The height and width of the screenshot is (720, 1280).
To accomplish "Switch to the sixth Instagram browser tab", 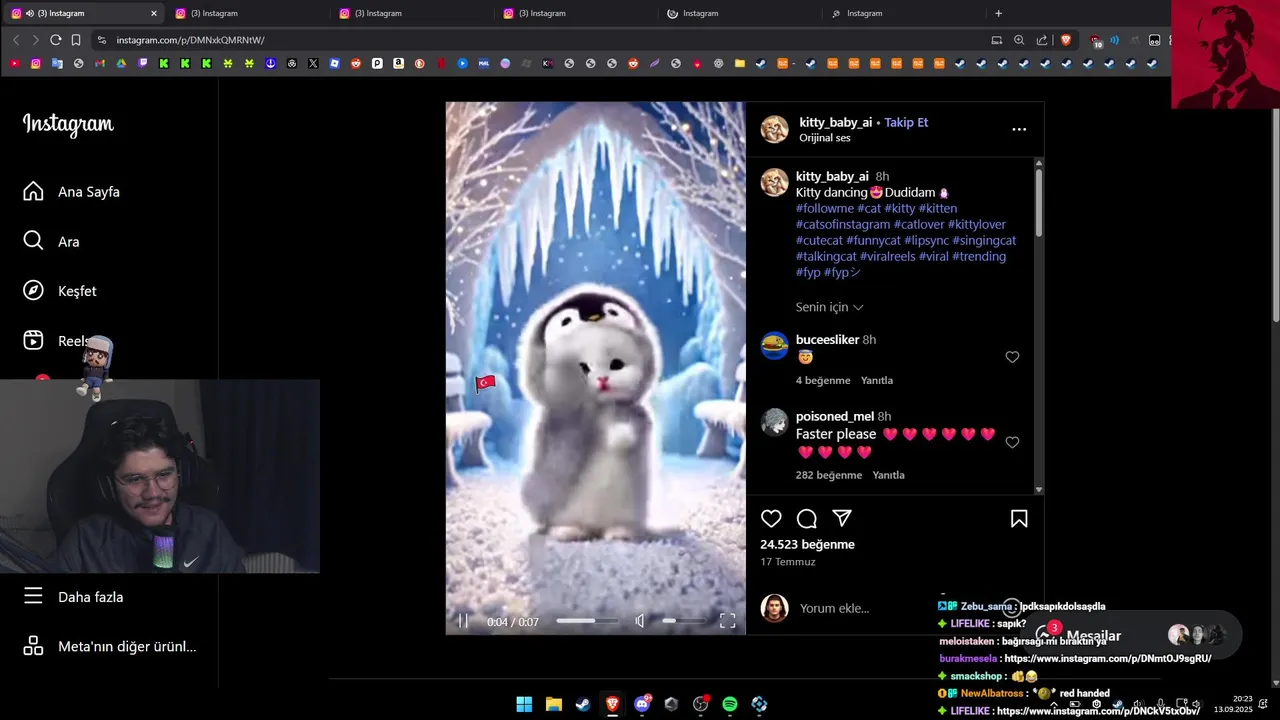I will [x=902, y=13].
